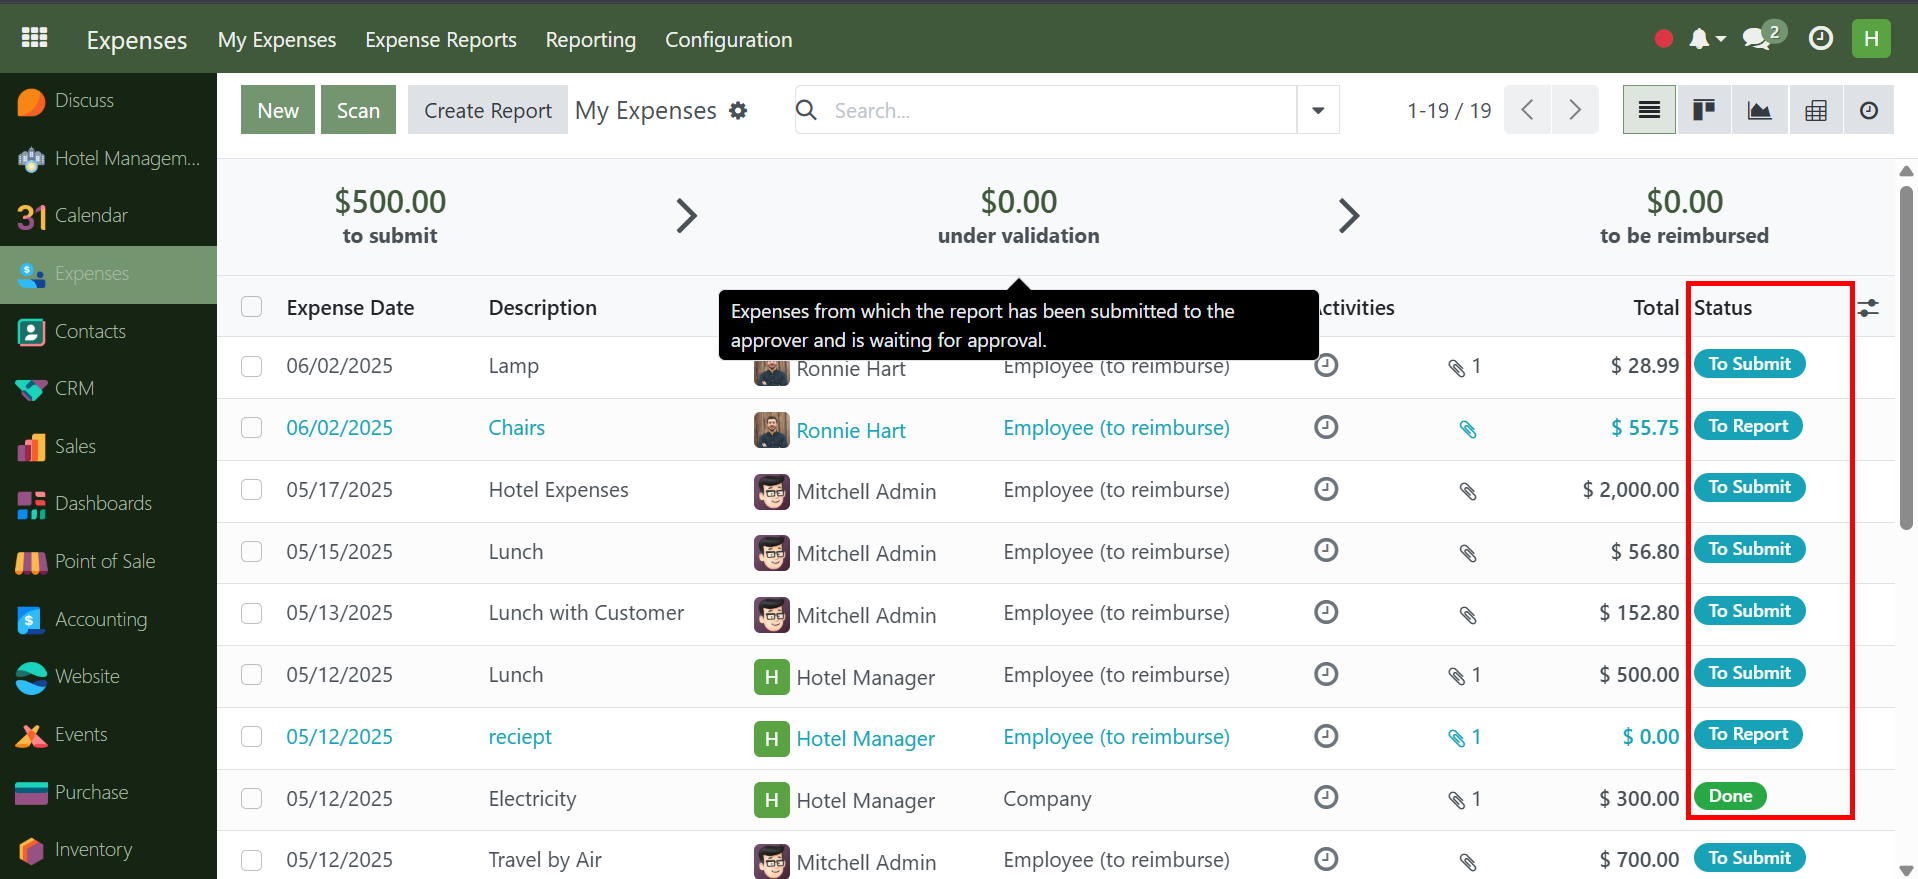Switch to kanban view
Image resolution: width=1918 pixels, height=879 pixels.
click(1704, 110)
